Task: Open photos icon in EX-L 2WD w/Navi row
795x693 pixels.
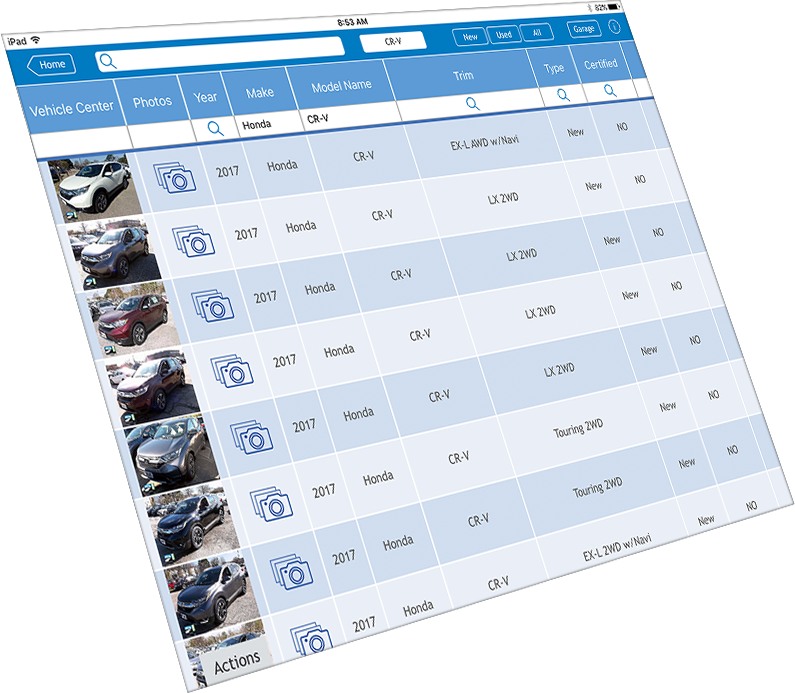Action: tap(311, 638)
